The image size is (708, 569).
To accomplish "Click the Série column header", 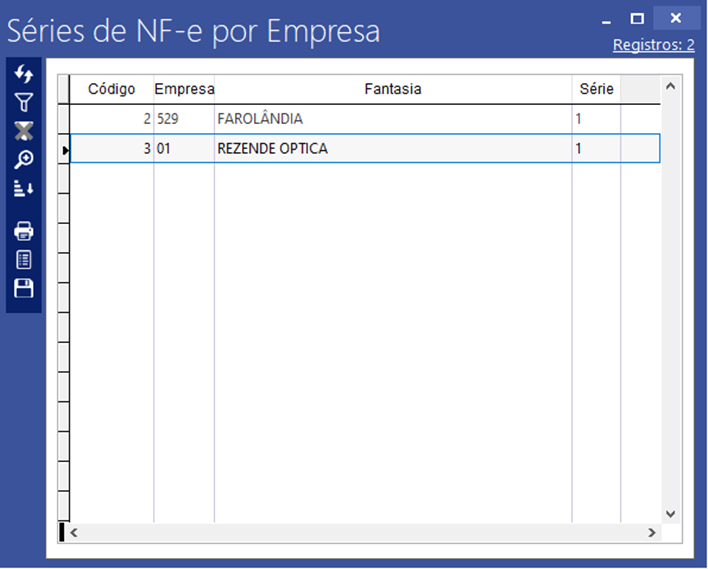I will tap(596, 89).
